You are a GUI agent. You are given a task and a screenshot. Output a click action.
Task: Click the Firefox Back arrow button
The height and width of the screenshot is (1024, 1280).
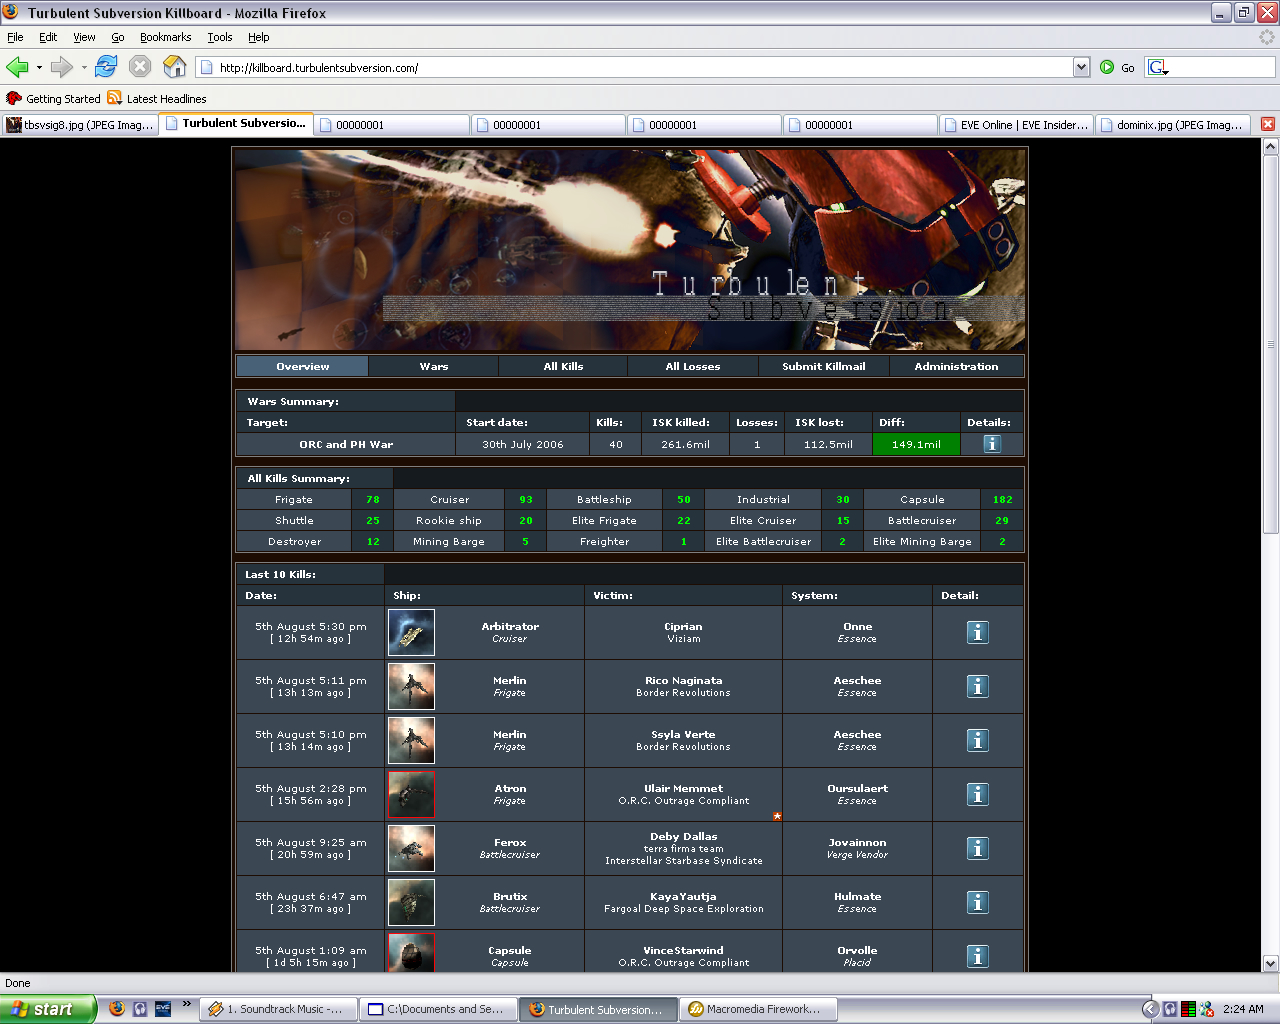point(17,67)
